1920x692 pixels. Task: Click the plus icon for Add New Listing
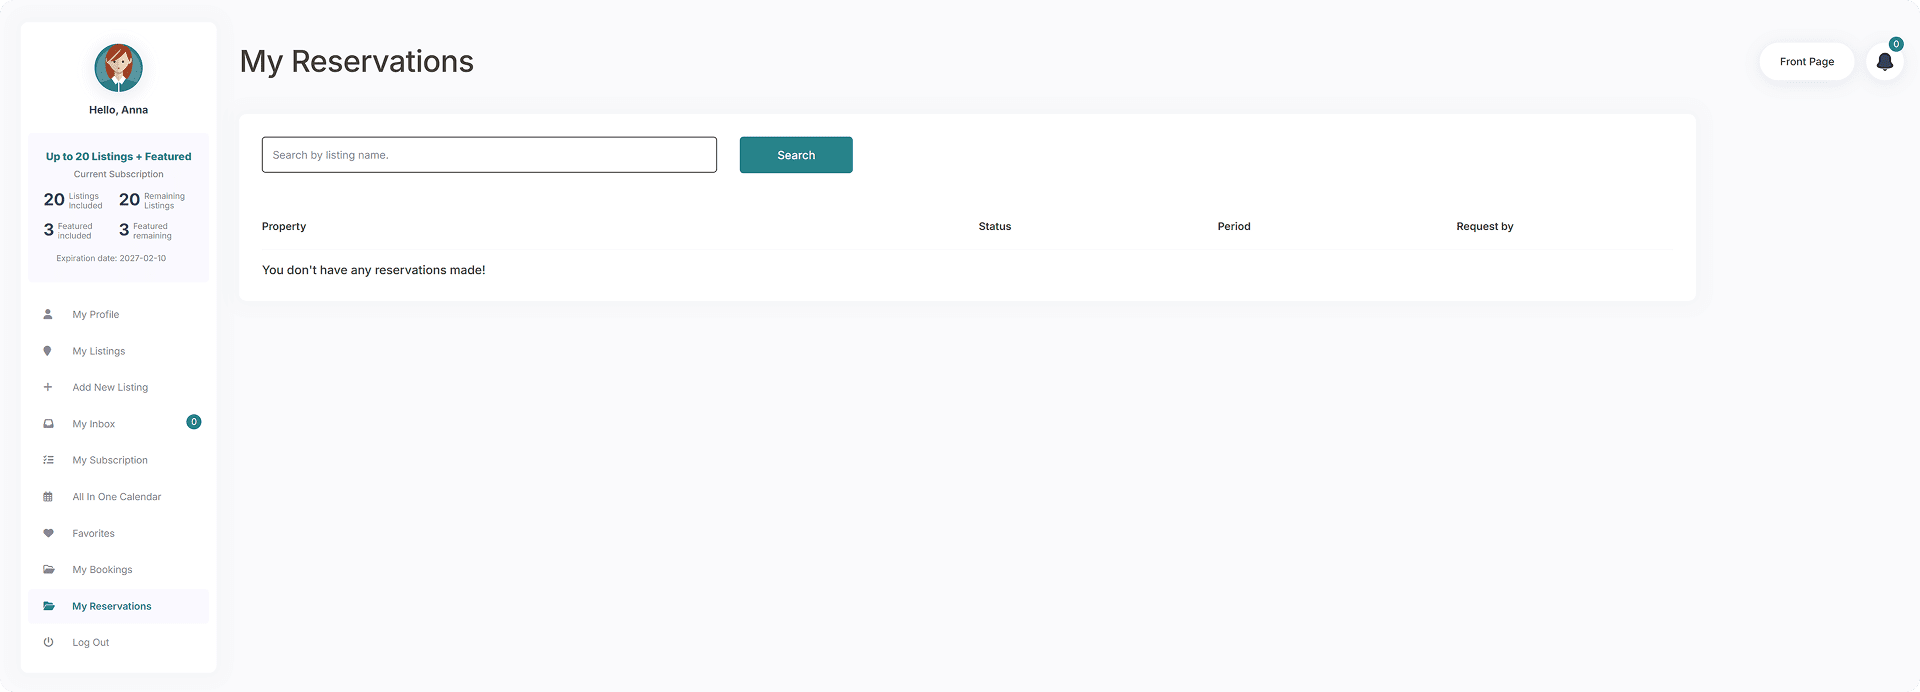tap(48, 387)
